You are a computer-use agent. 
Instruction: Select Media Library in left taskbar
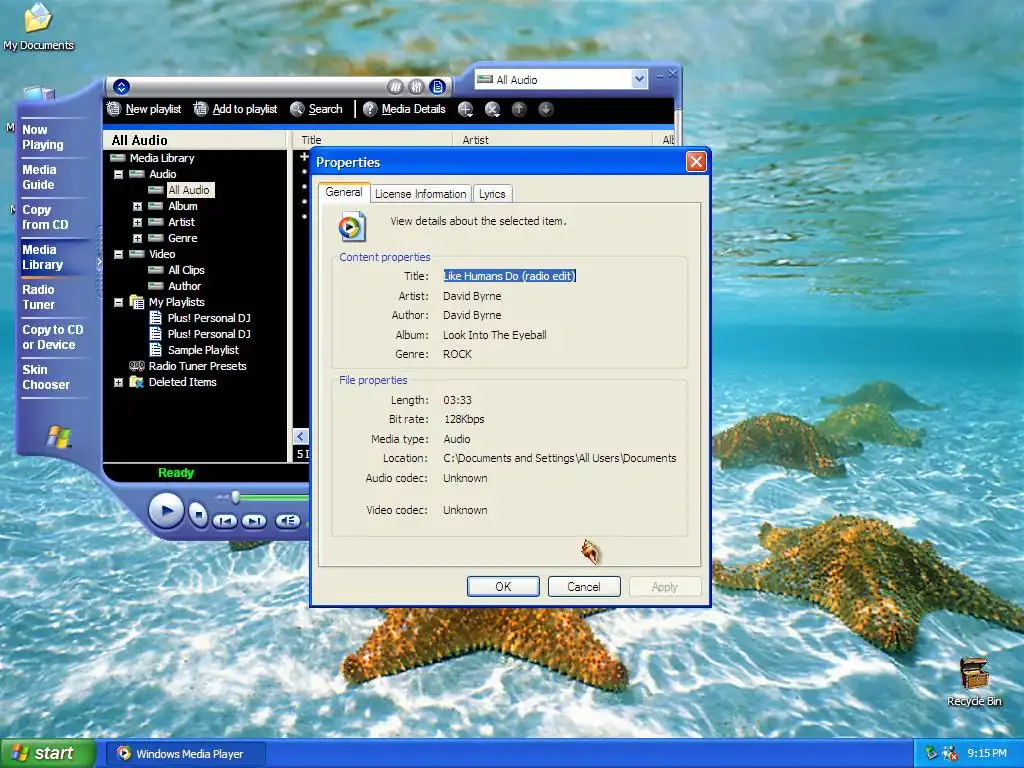click(x=42, y=257)
